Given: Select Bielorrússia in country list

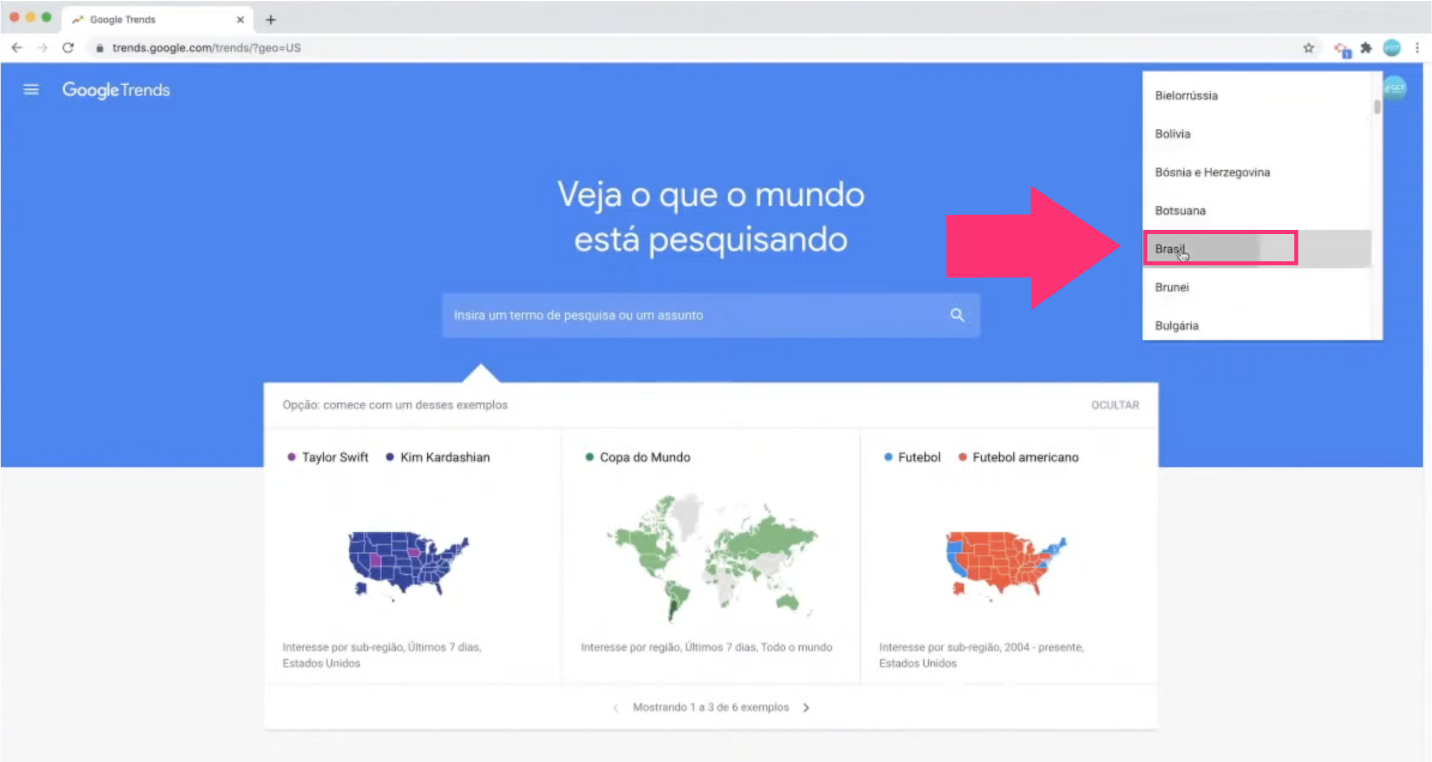Looking at the screenshot, I should pyautogui.click(x=1257, y=96).
